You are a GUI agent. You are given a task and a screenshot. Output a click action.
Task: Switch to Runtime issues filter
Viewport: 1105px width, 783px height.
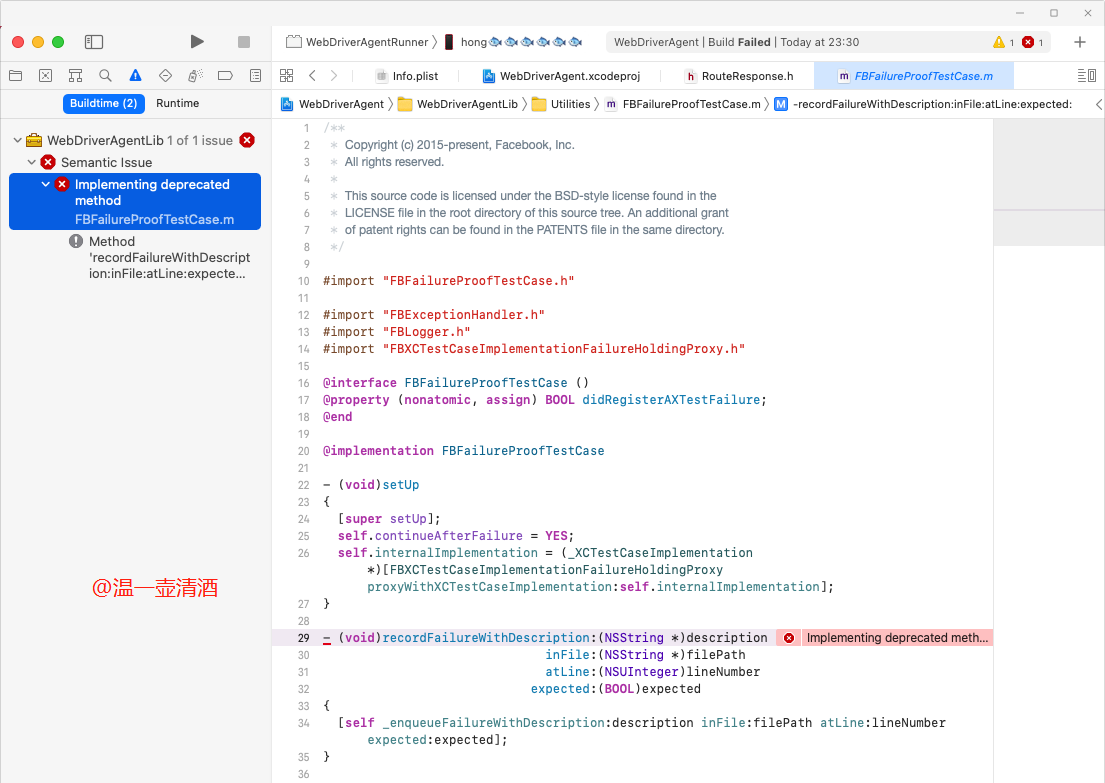(x=178, y=103)
